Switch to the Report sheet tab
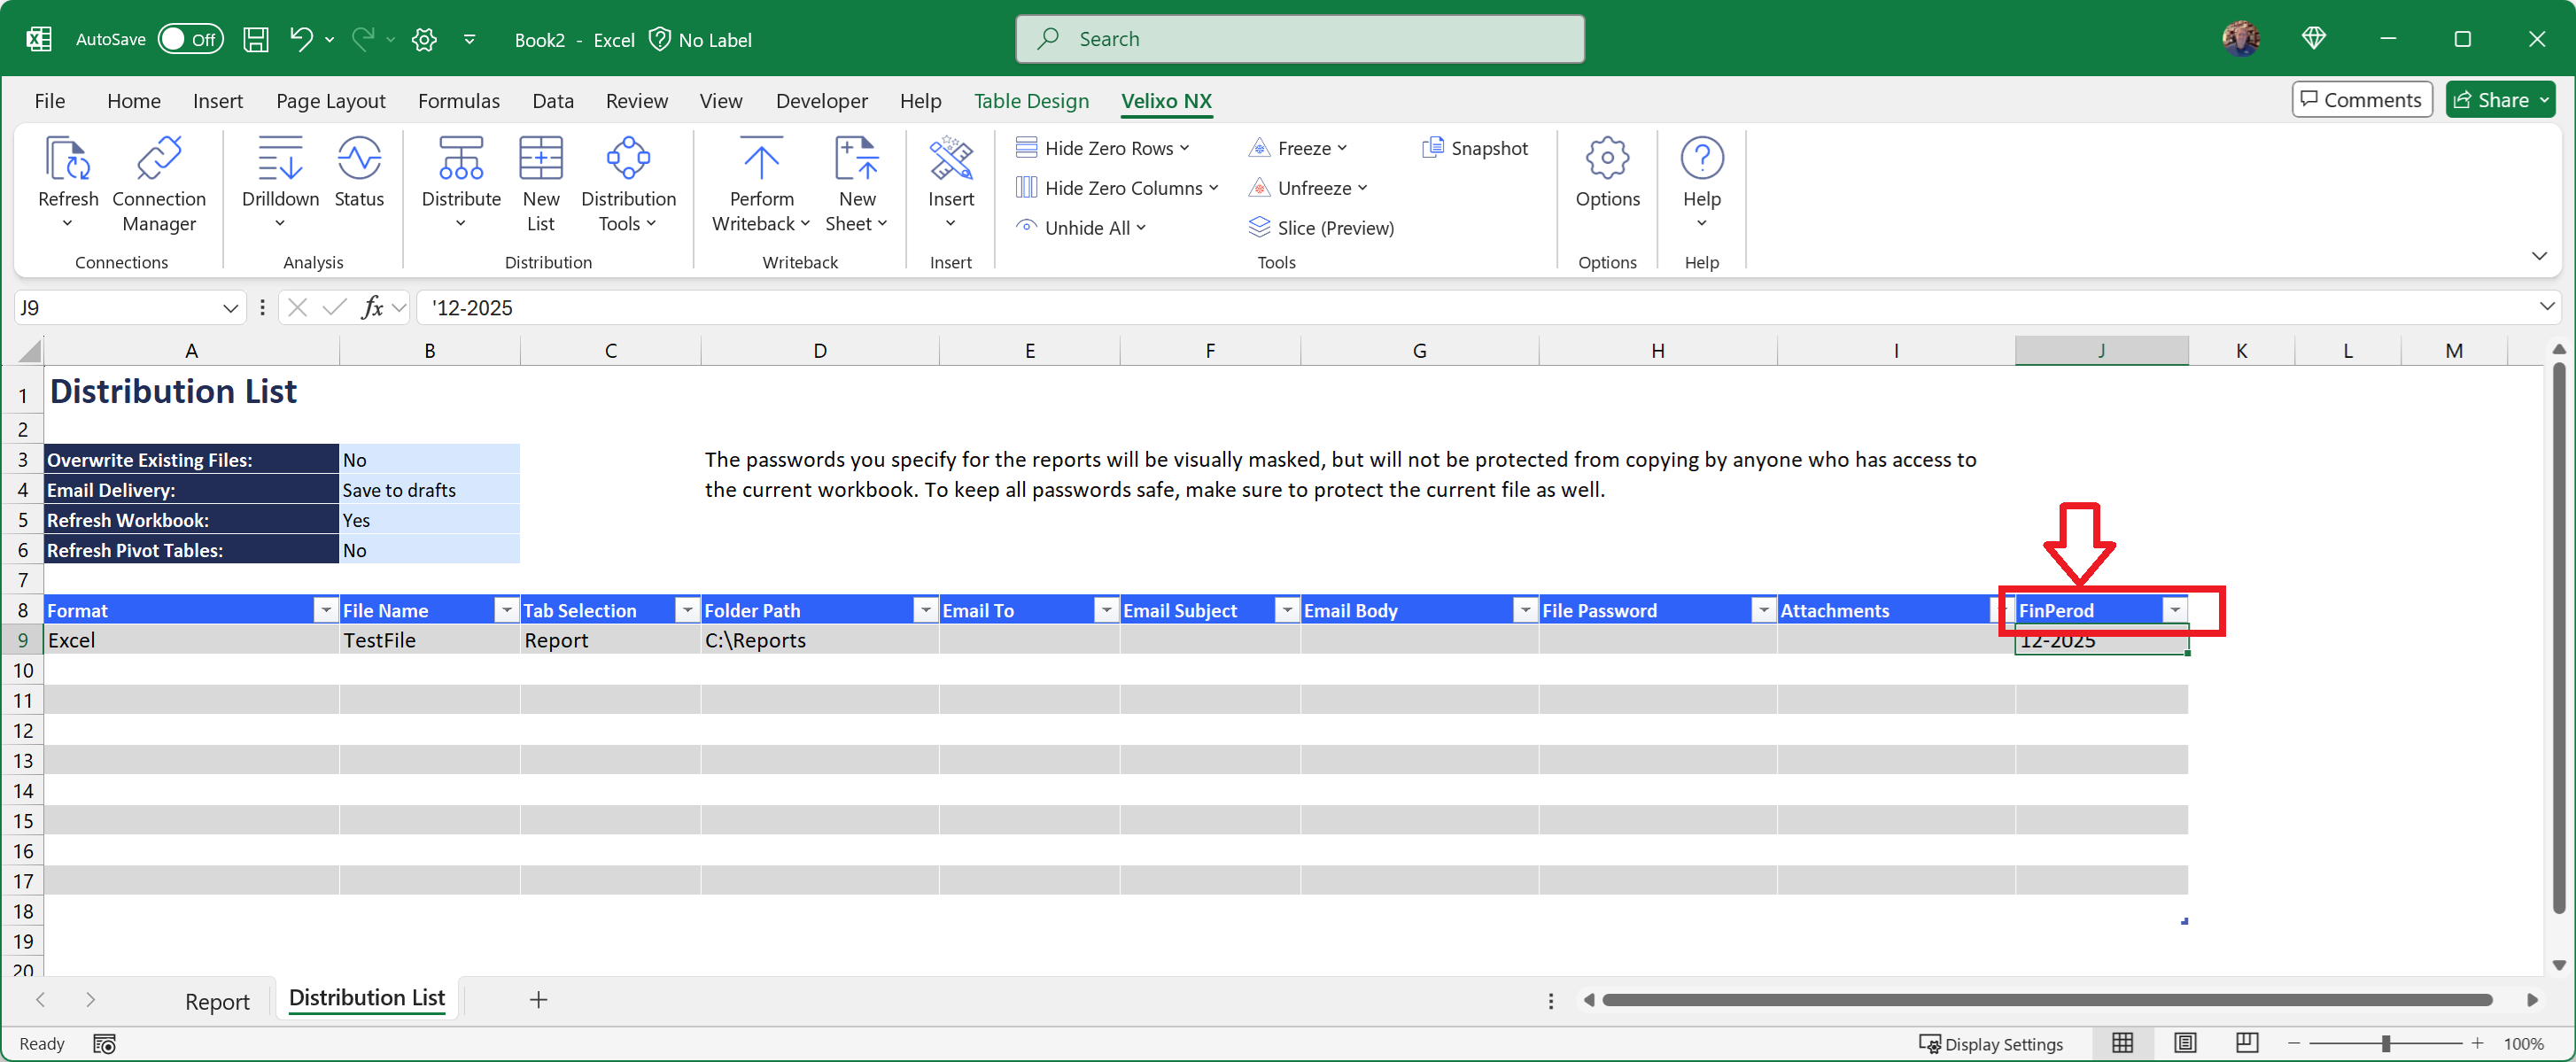This screenshot has width=2576, height=1062. coord(217,1001)
